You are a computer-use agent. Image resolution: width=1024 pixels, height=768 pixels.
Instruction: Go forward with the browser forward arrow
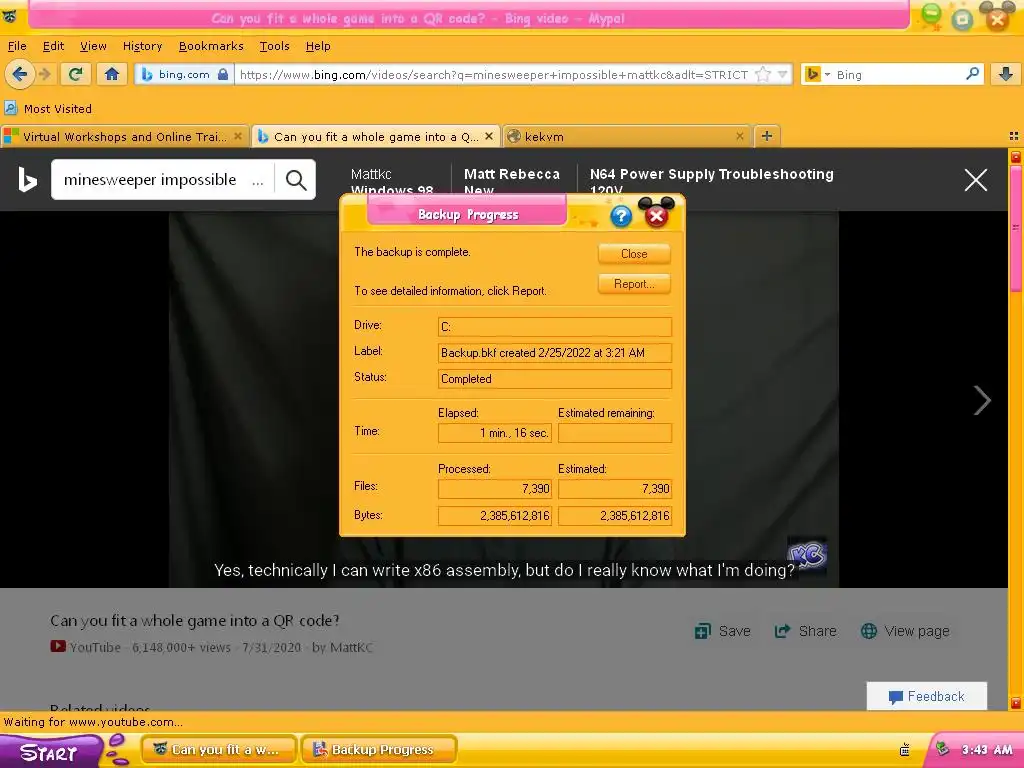[x=44, y=74]
